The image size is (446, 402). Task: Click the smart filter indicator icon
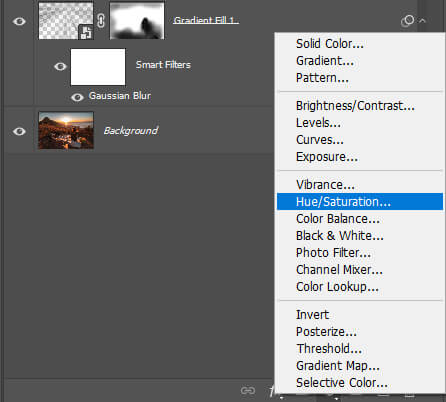[407, 21]
